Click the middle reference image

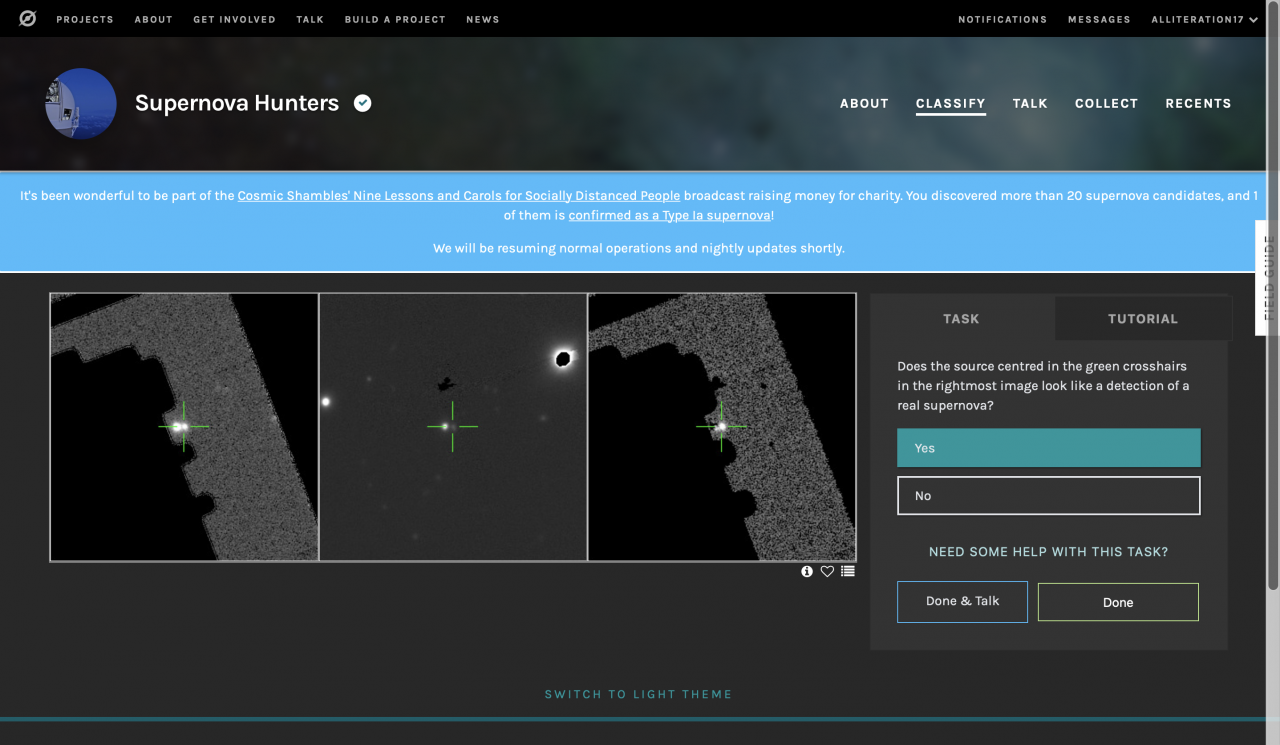453,427
